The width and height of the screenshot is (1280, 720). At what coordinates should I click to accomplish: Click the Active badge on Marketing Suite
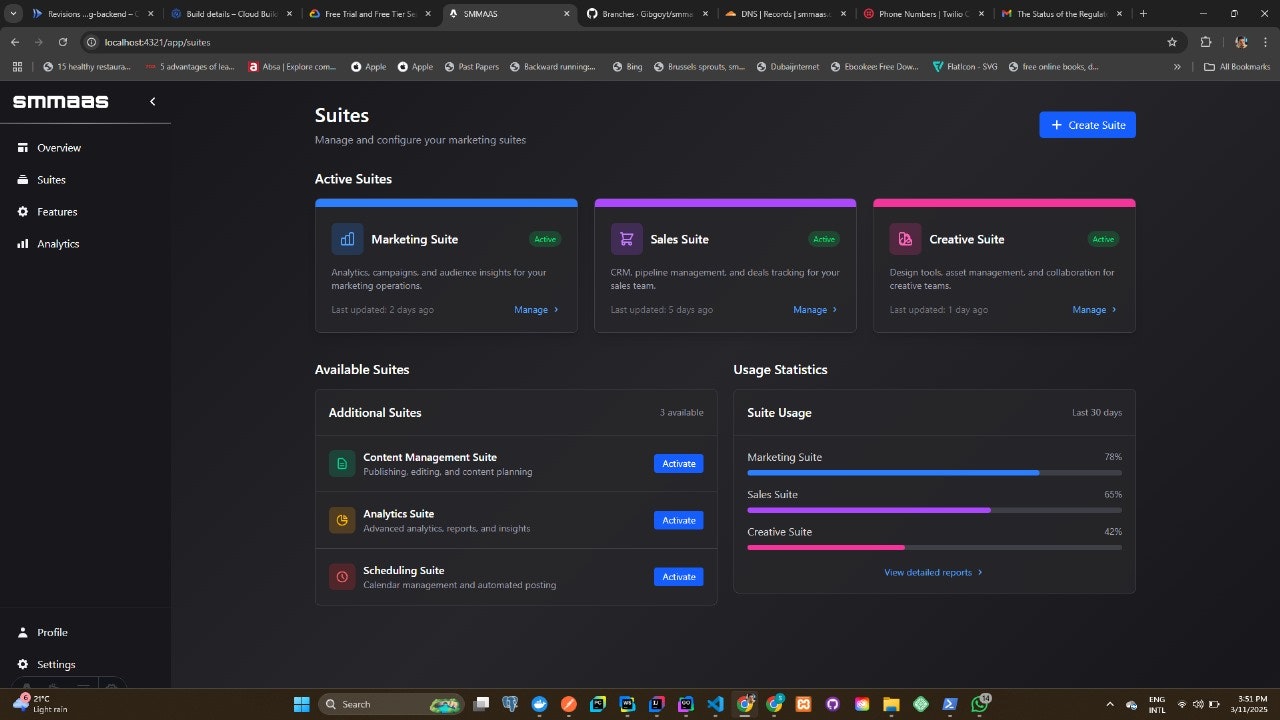pyautogui.click(x=545, y=239)
